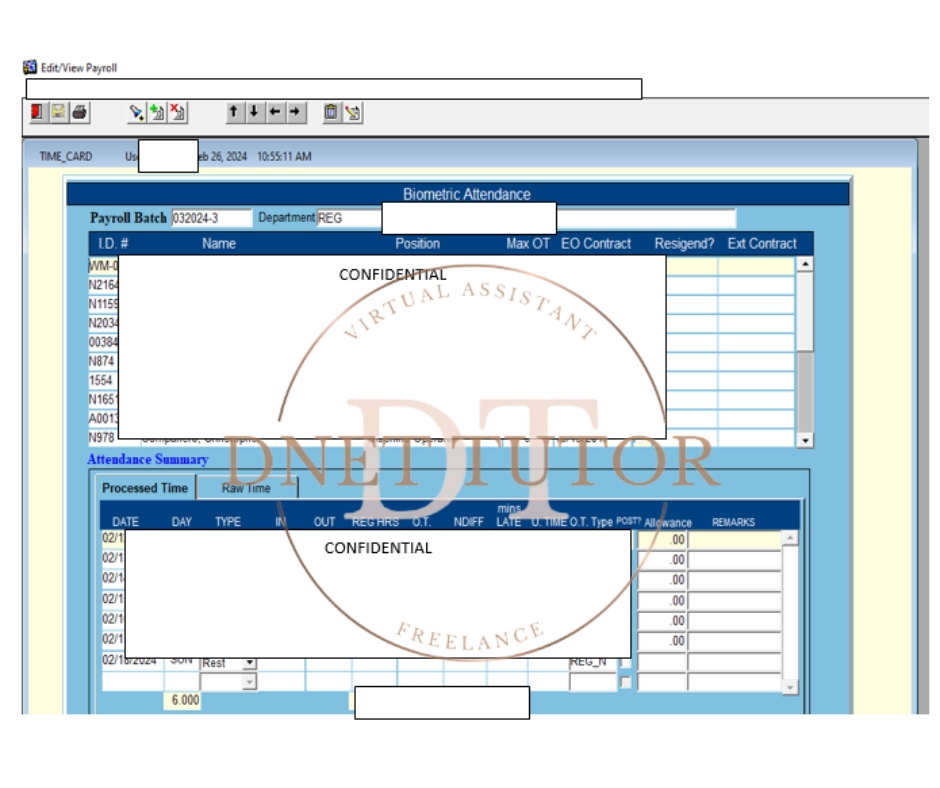This screenshot has height=788, width=940.
Task: Select employee ID N874 row
Action: pyautogui.click(x=101, y=362)
